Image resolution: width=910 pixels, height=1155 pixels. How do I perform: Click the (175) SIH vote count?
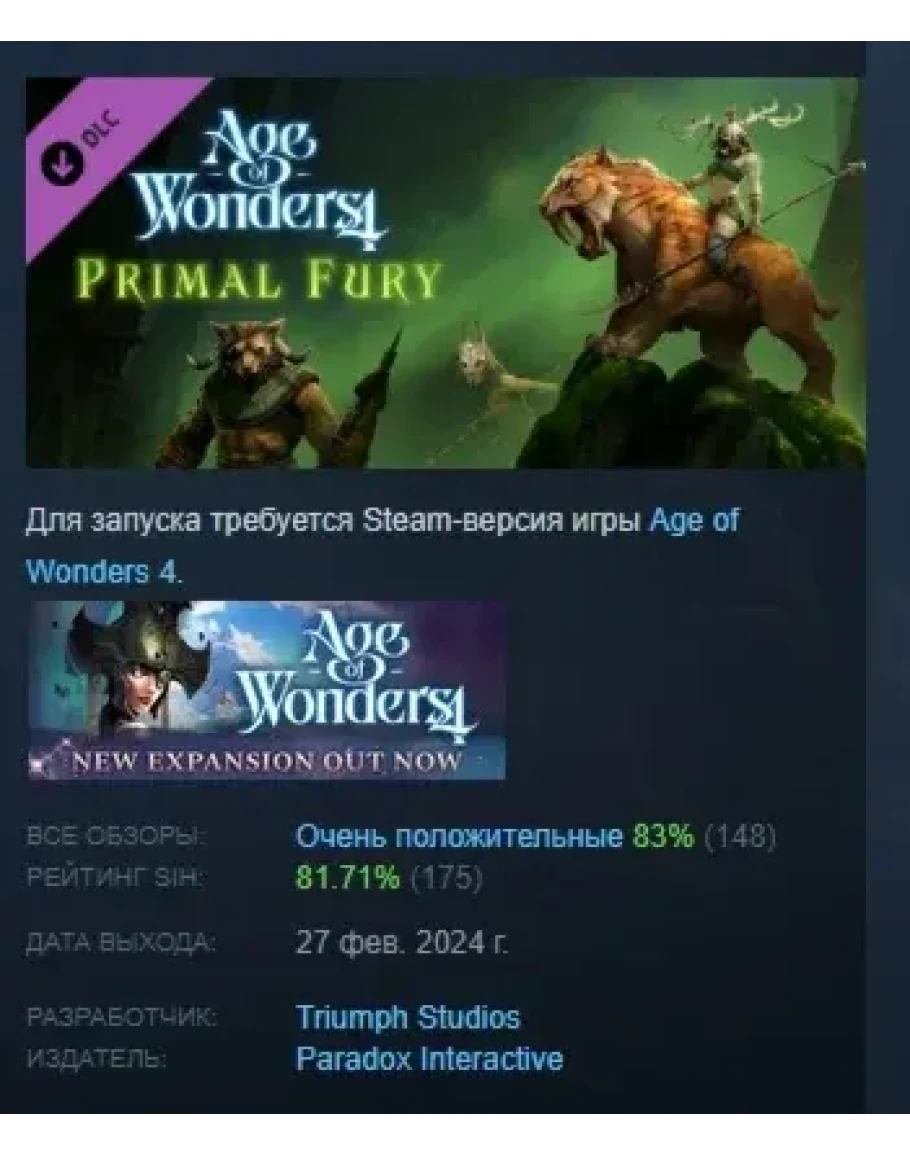click(x=446, y=877)
